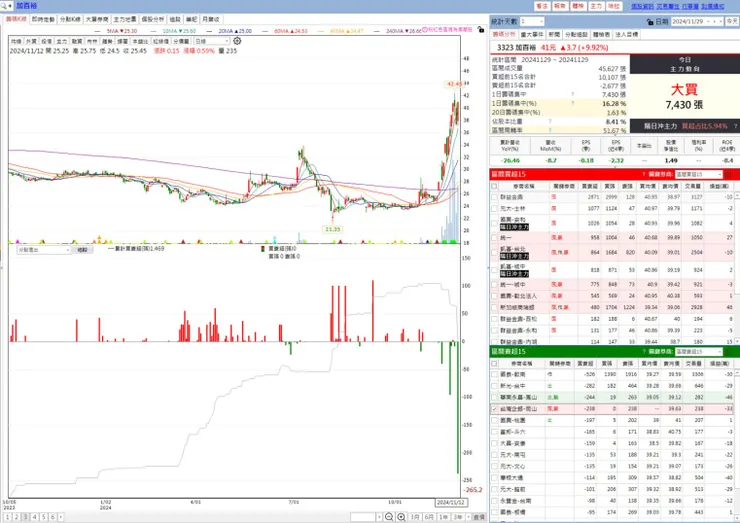Click the 3月 range button
The height and width of the screenshot is (523, 740).
point(415,517)
